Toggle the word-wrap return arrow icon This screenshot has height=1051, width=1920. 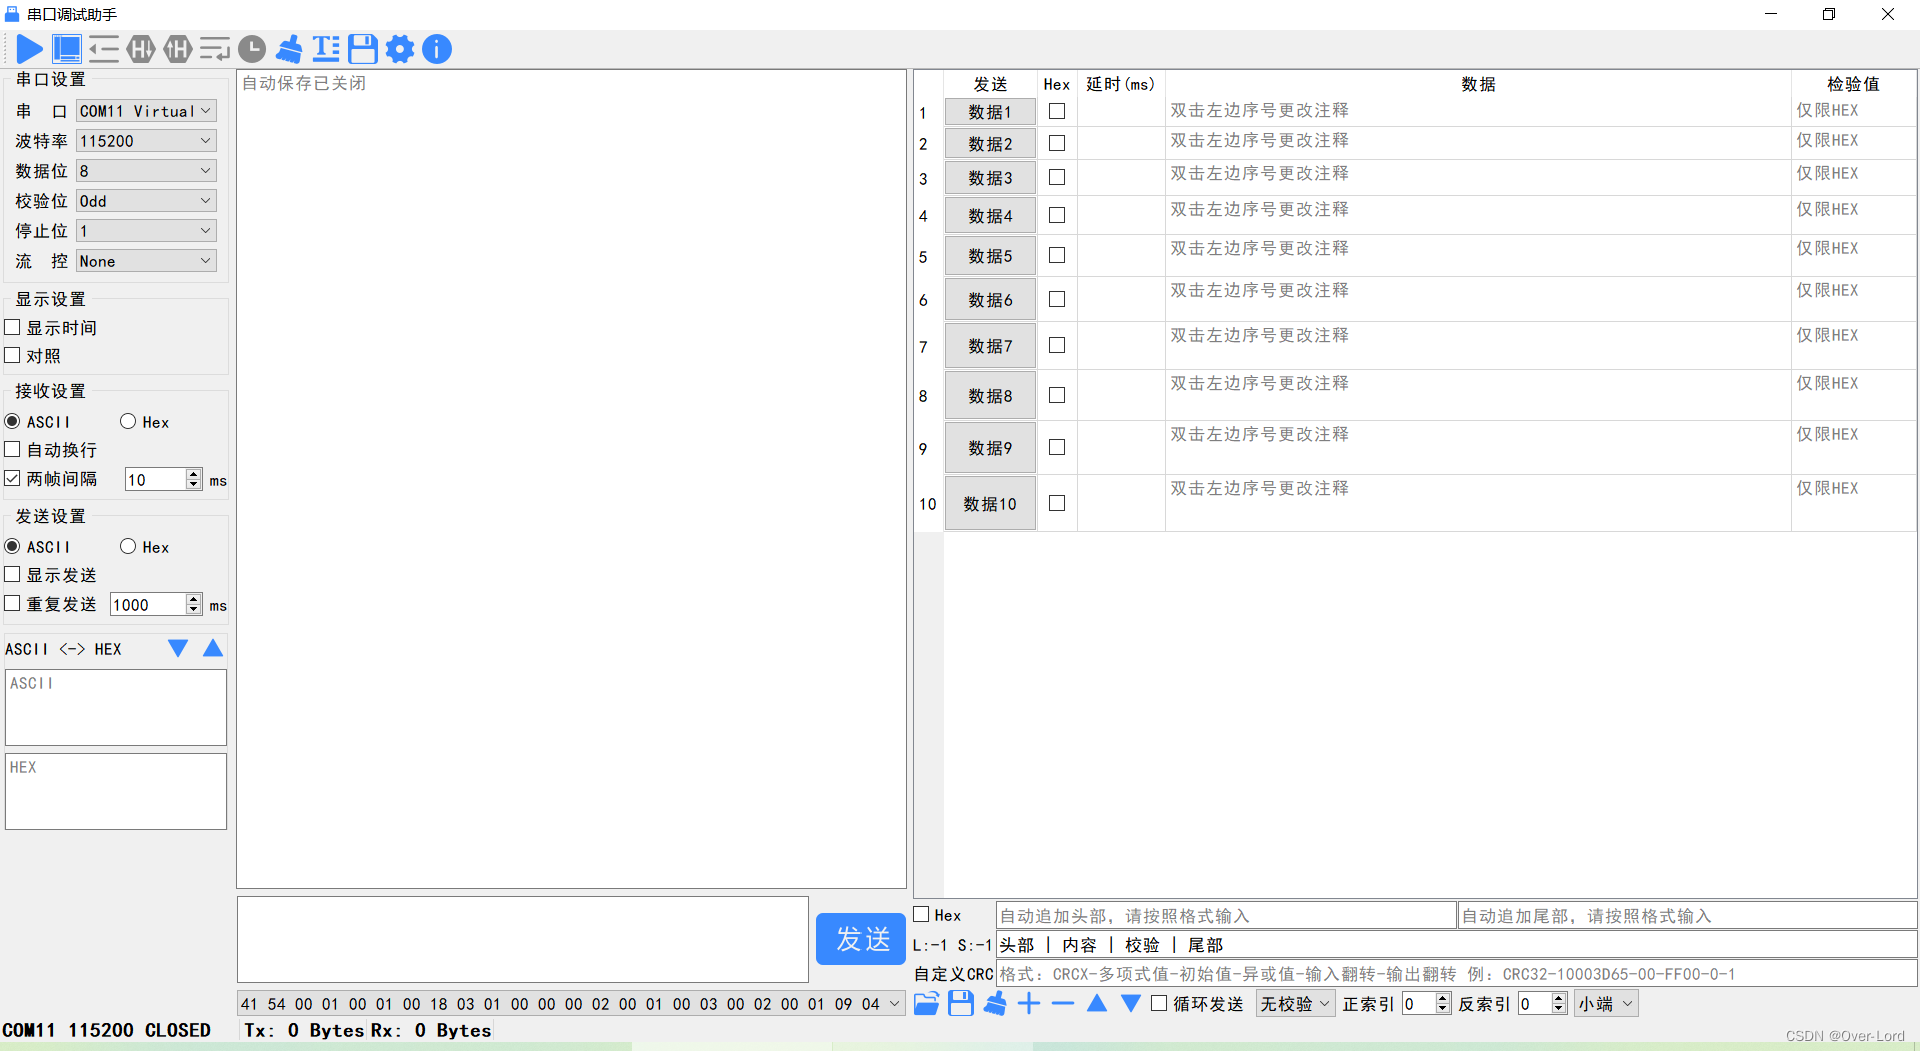pos(215,49)
